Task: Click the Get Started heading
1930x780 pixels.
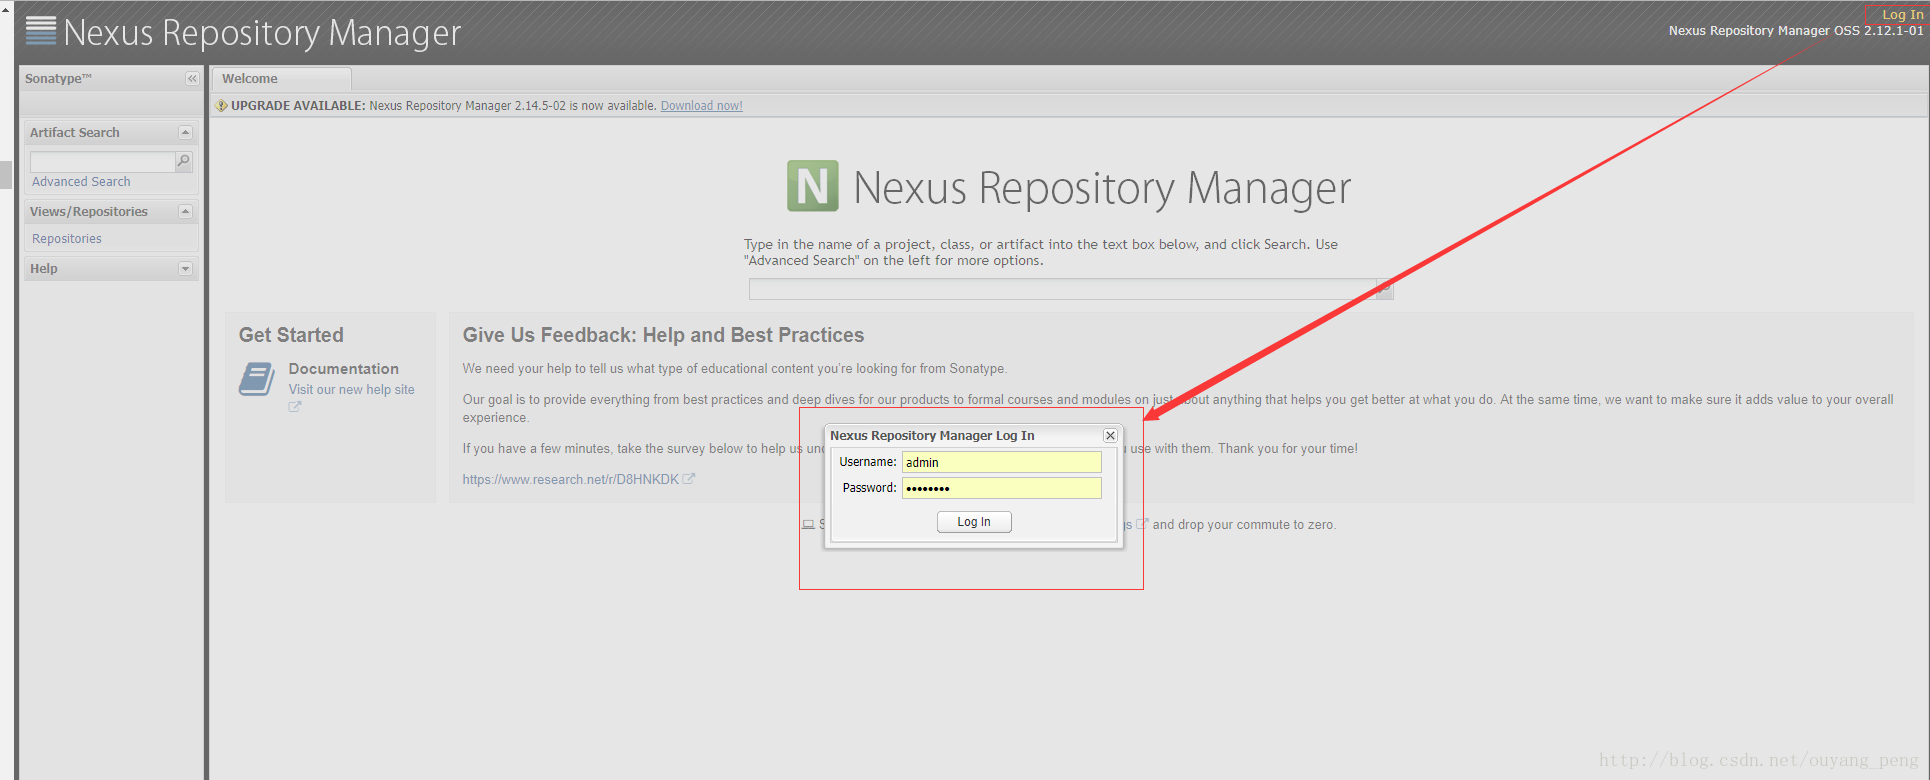Action: click(291, 336)
